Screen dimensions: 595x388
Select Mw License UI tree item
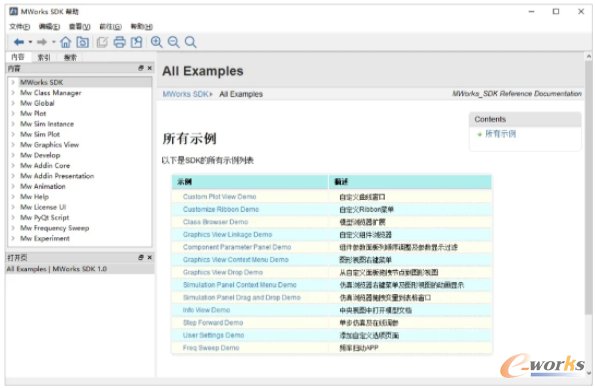43,207
